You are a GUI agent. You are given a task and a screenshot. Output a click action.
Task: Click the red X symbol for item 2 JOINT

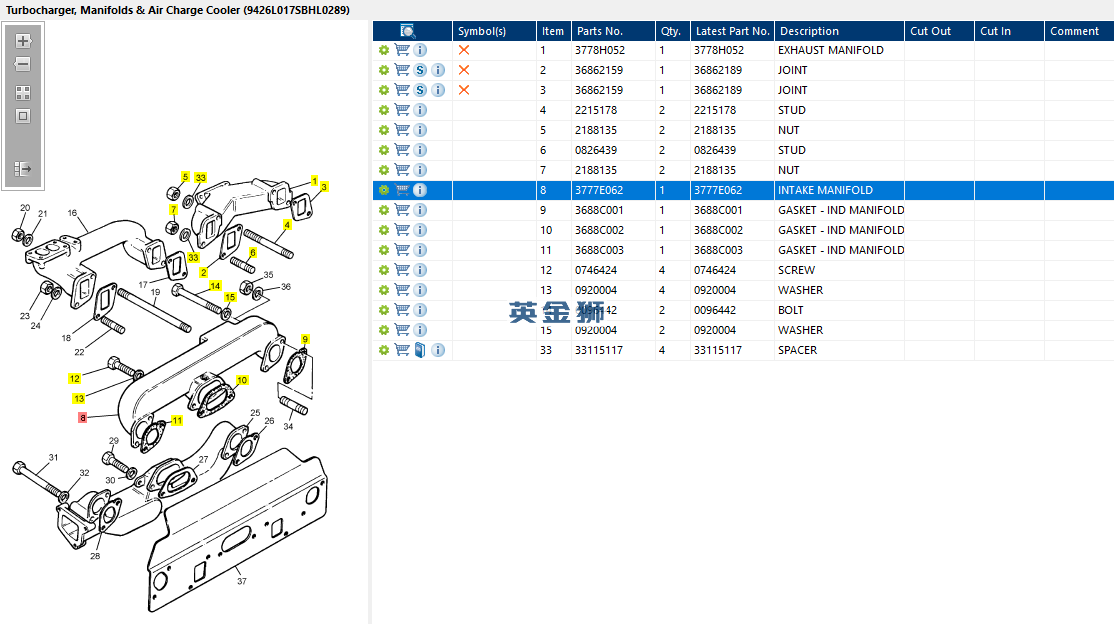coord(464,70)
